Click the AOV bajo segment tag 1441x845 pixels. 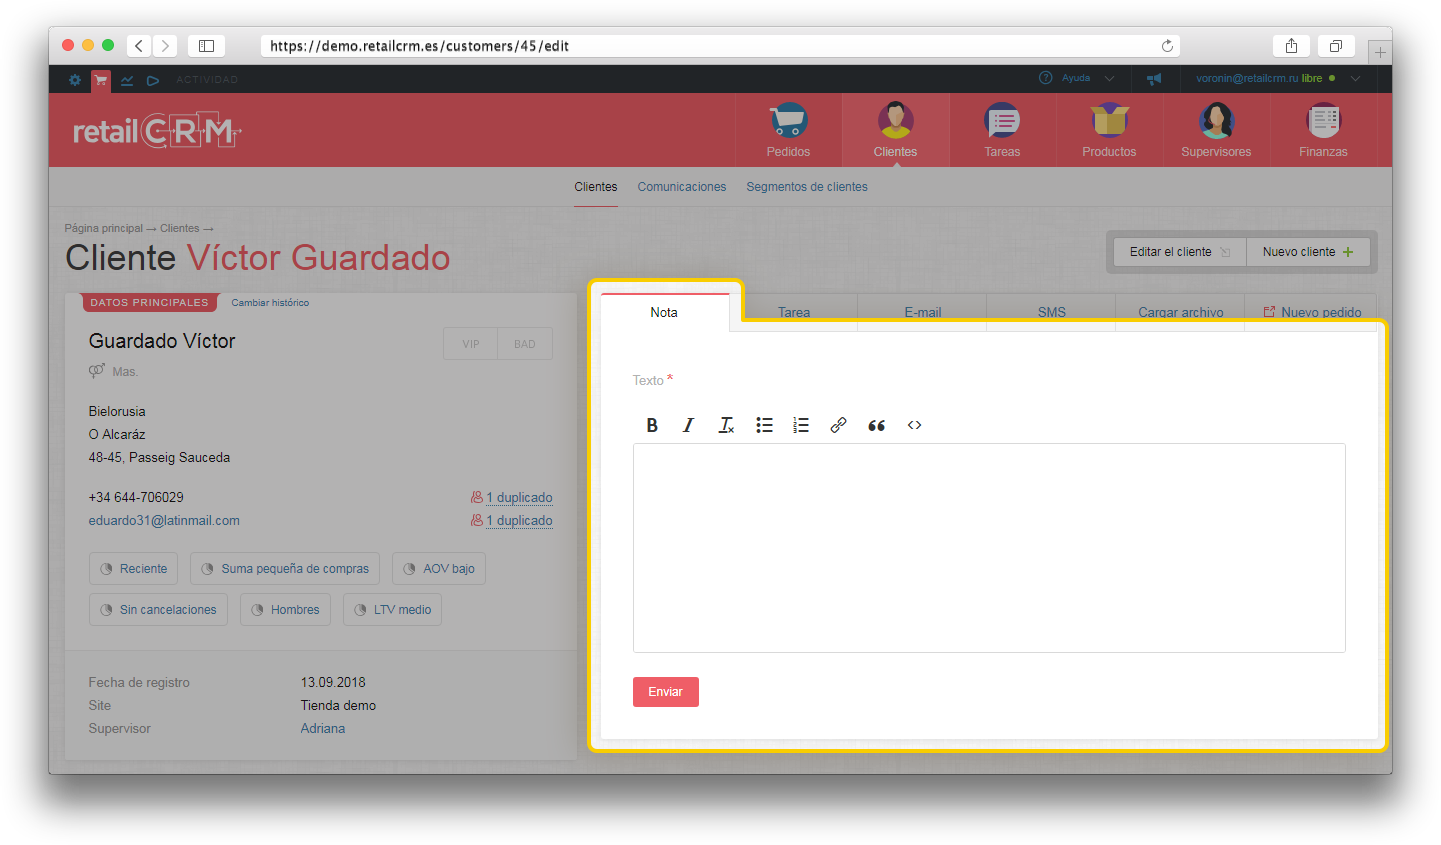click(439, 569)
